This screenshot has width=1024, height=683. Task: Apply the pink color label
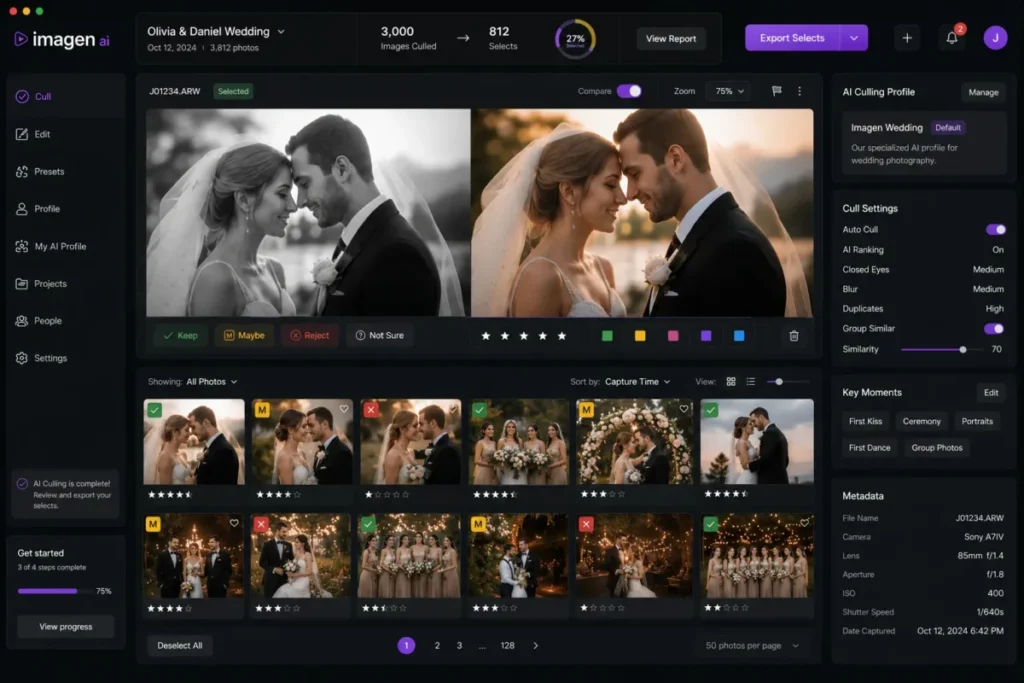tap(673, 336)
